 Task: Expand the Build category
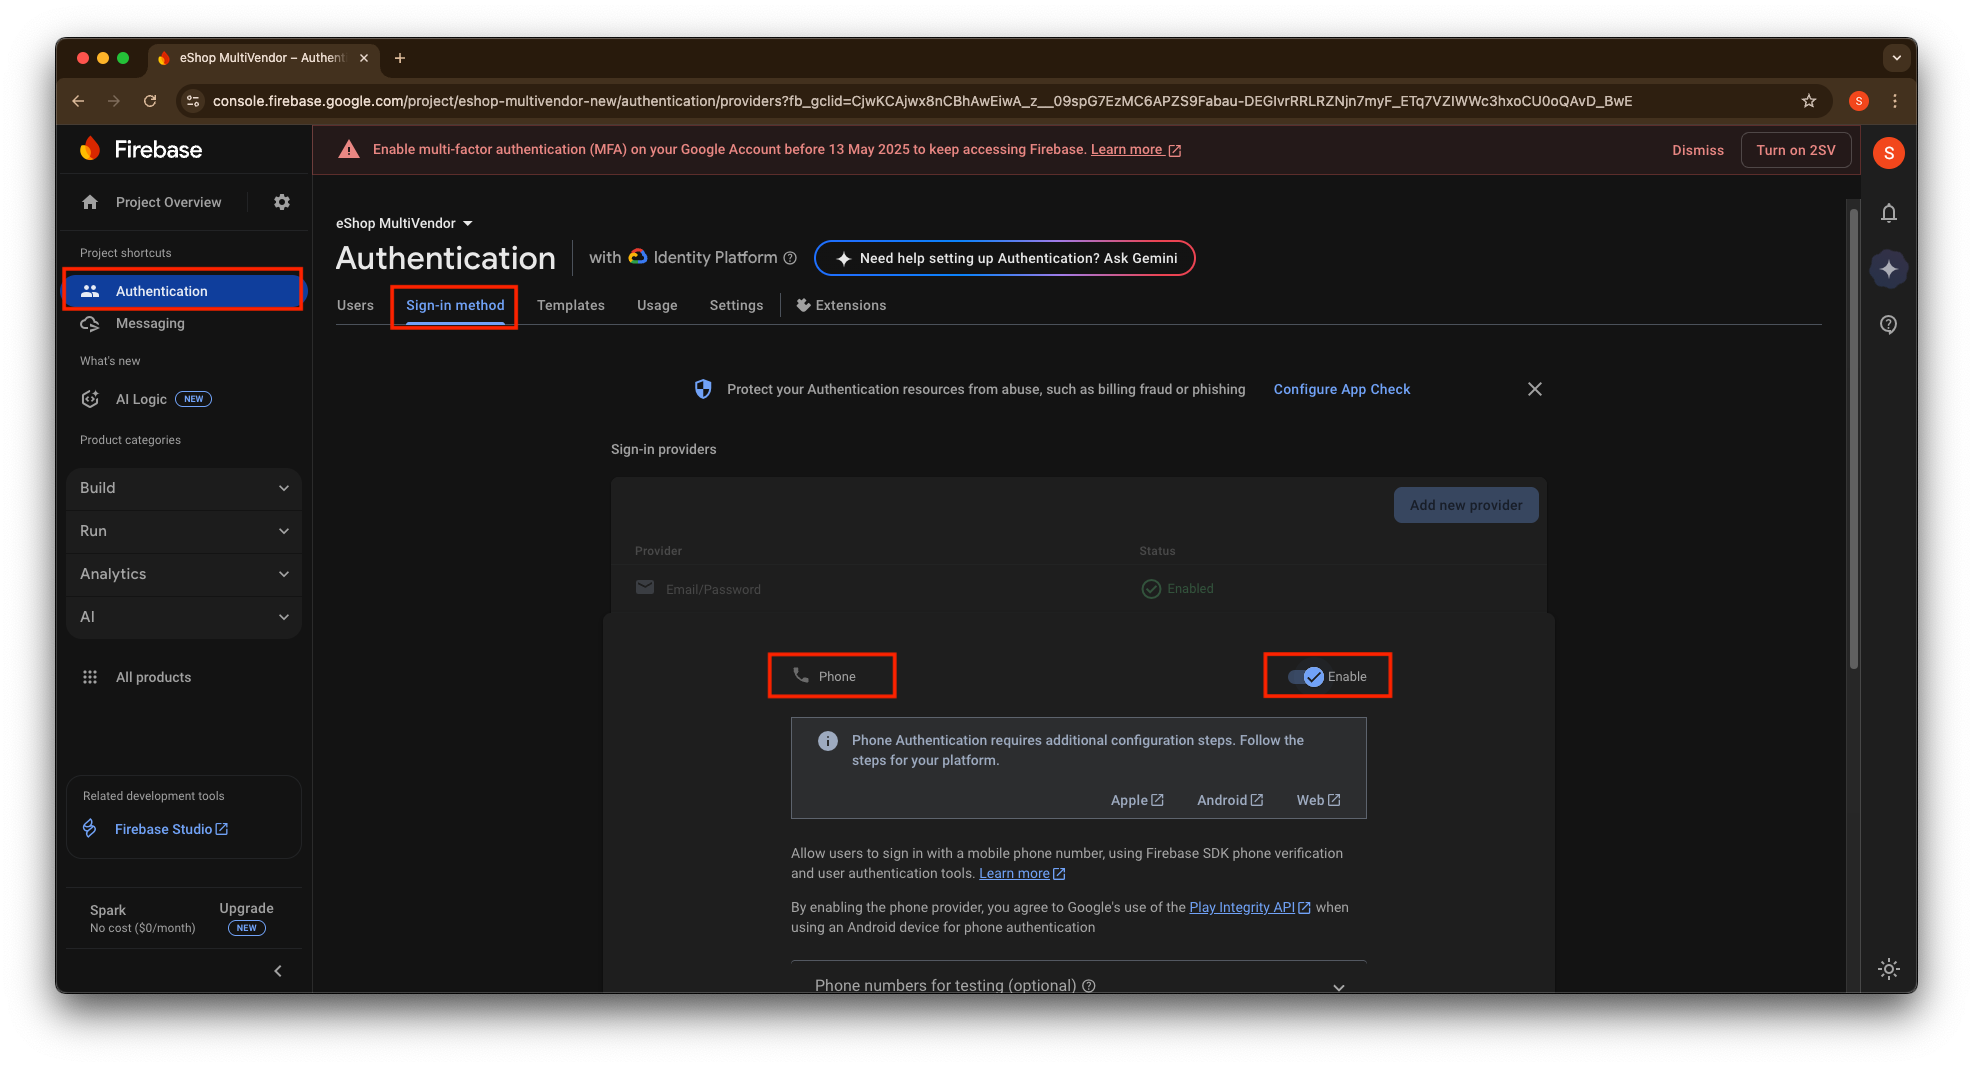(184, 488)
